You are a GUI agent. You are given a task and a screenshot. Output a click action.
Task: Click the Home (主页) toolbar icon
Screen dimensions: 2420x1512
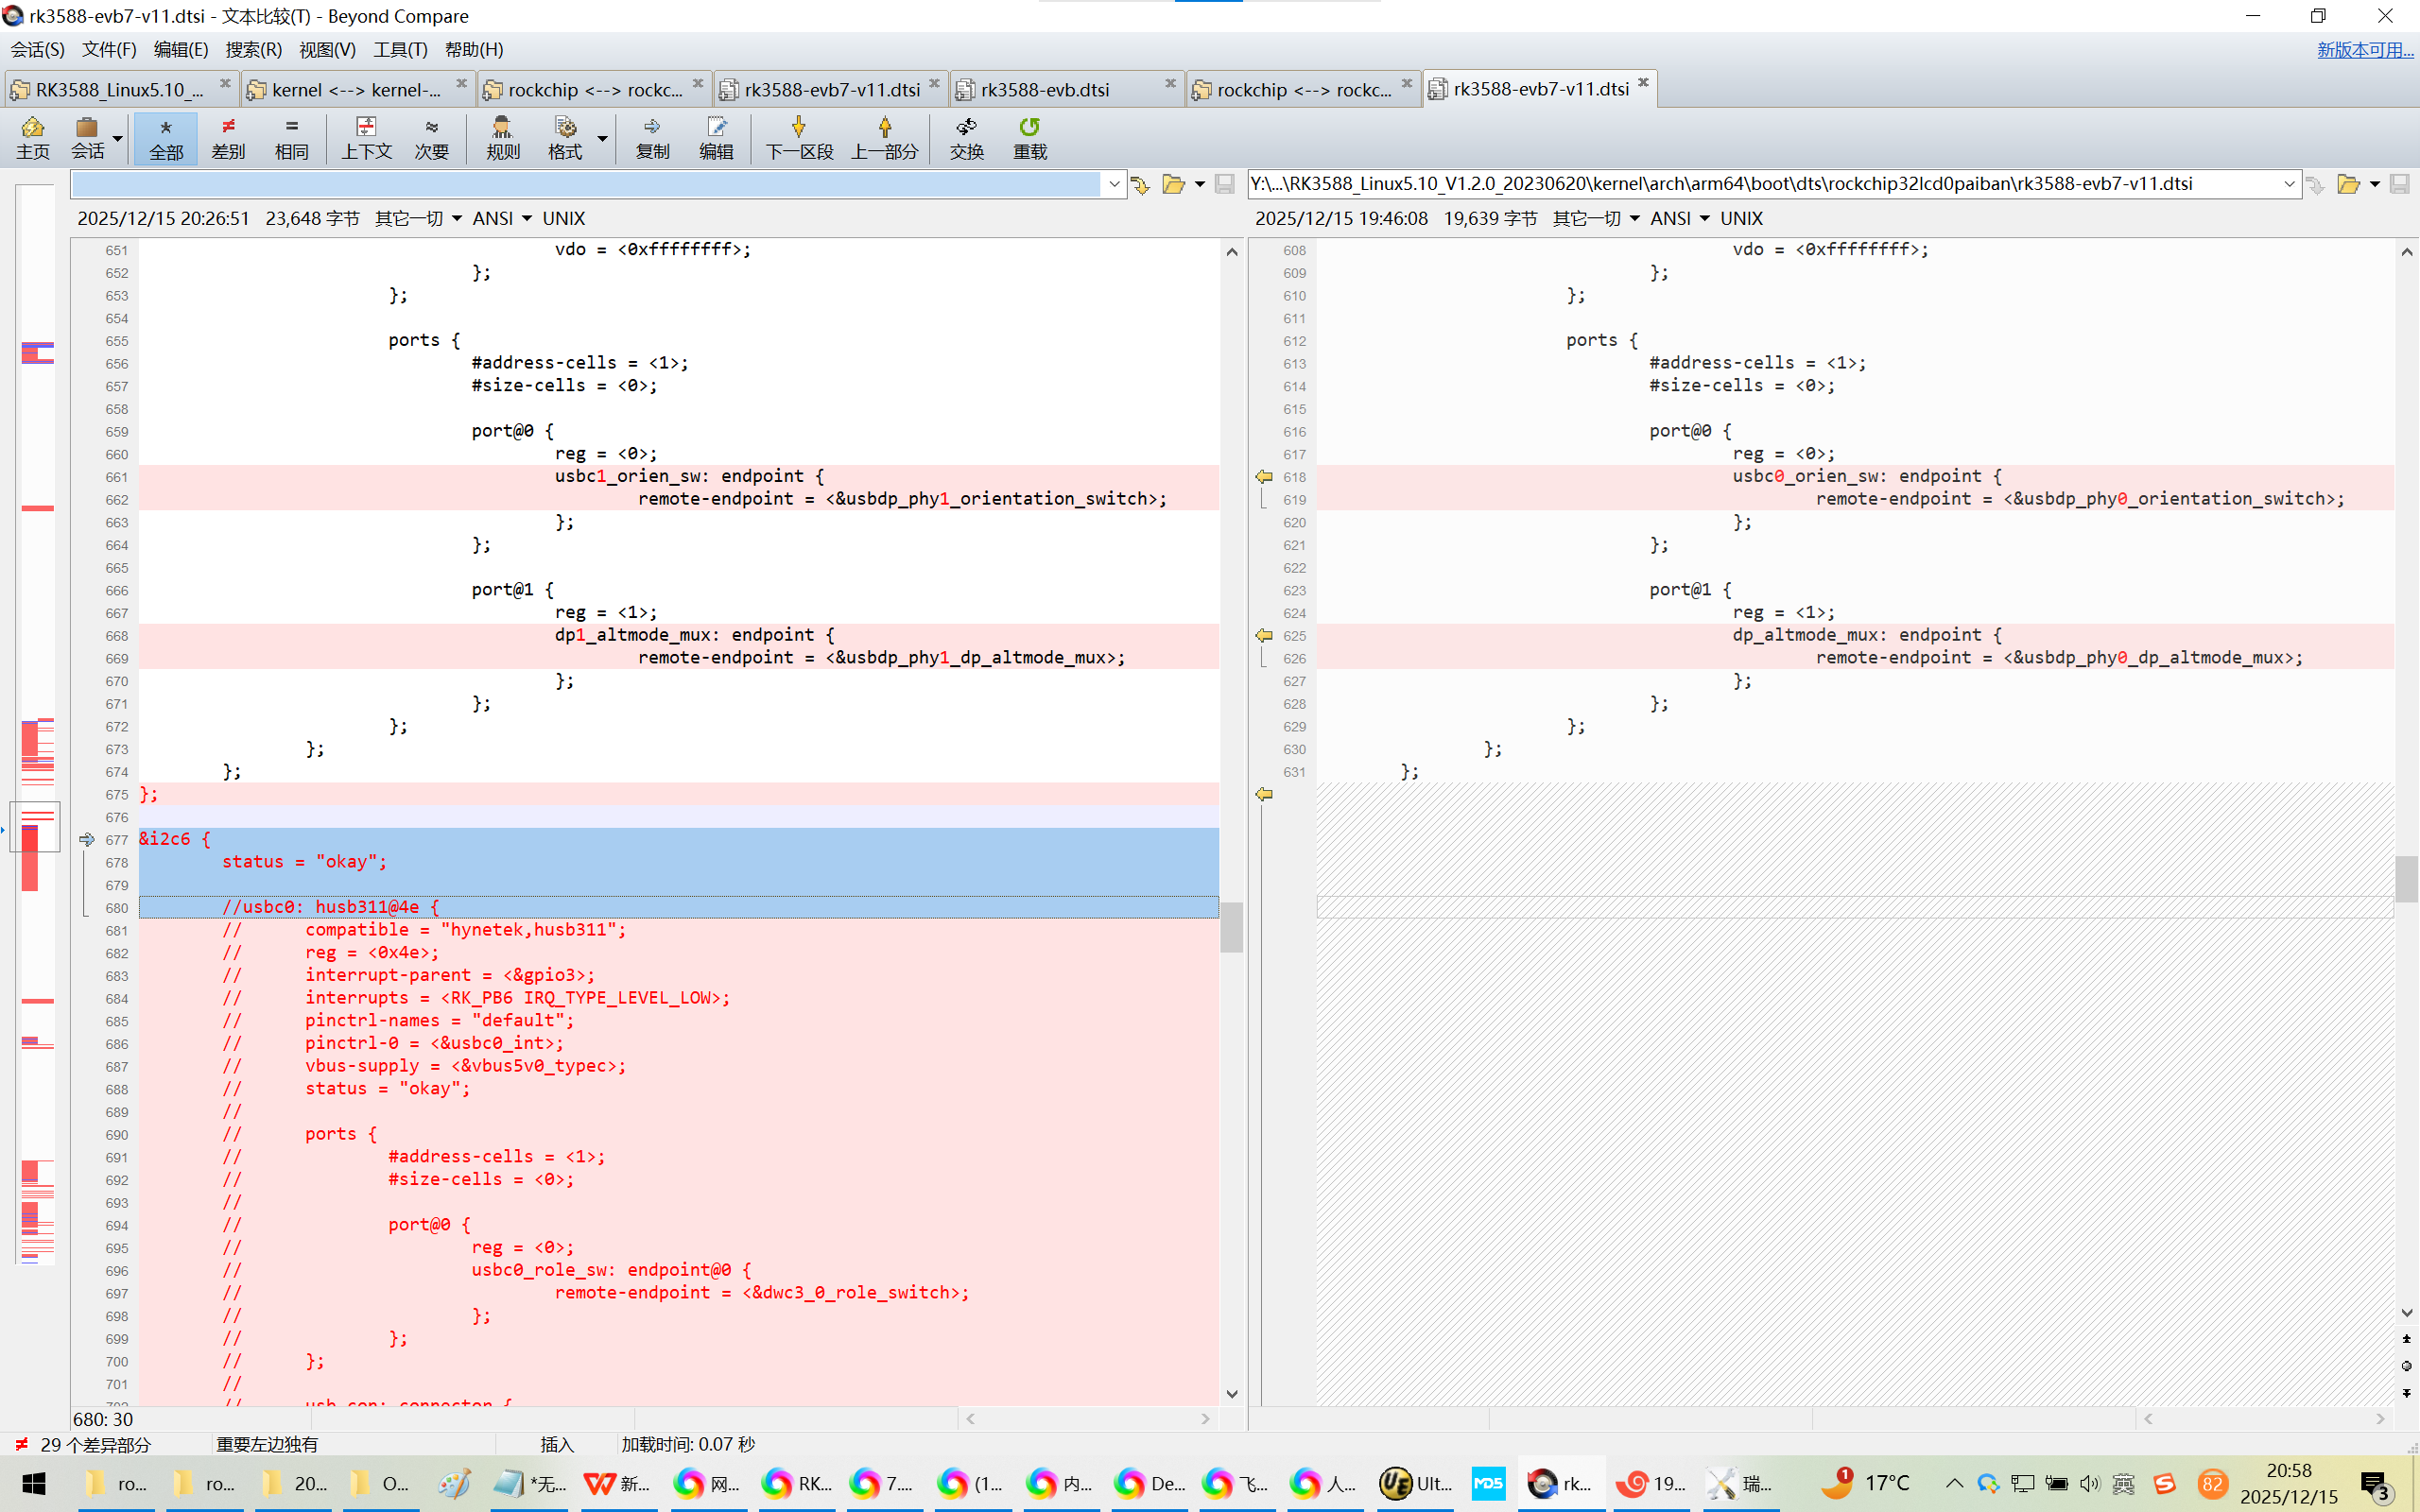(x=32, y=137)
